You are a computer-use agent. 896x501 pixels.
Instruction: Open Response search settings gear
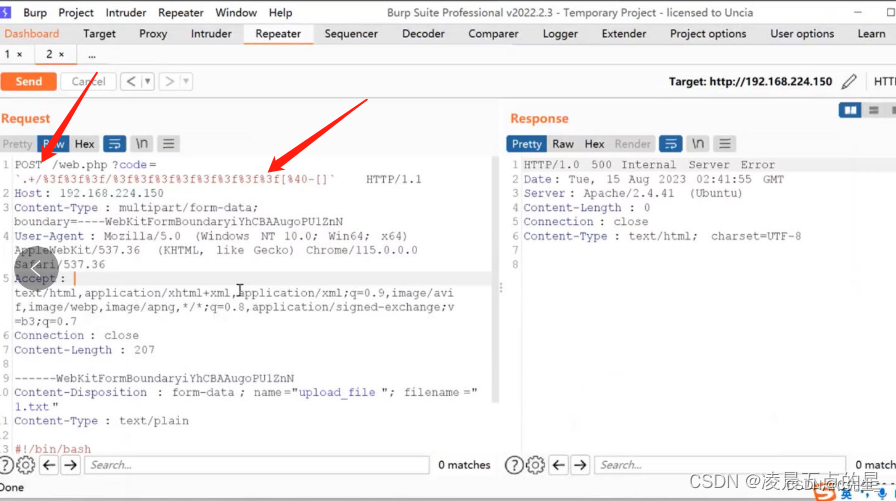(x=535, y=465)
